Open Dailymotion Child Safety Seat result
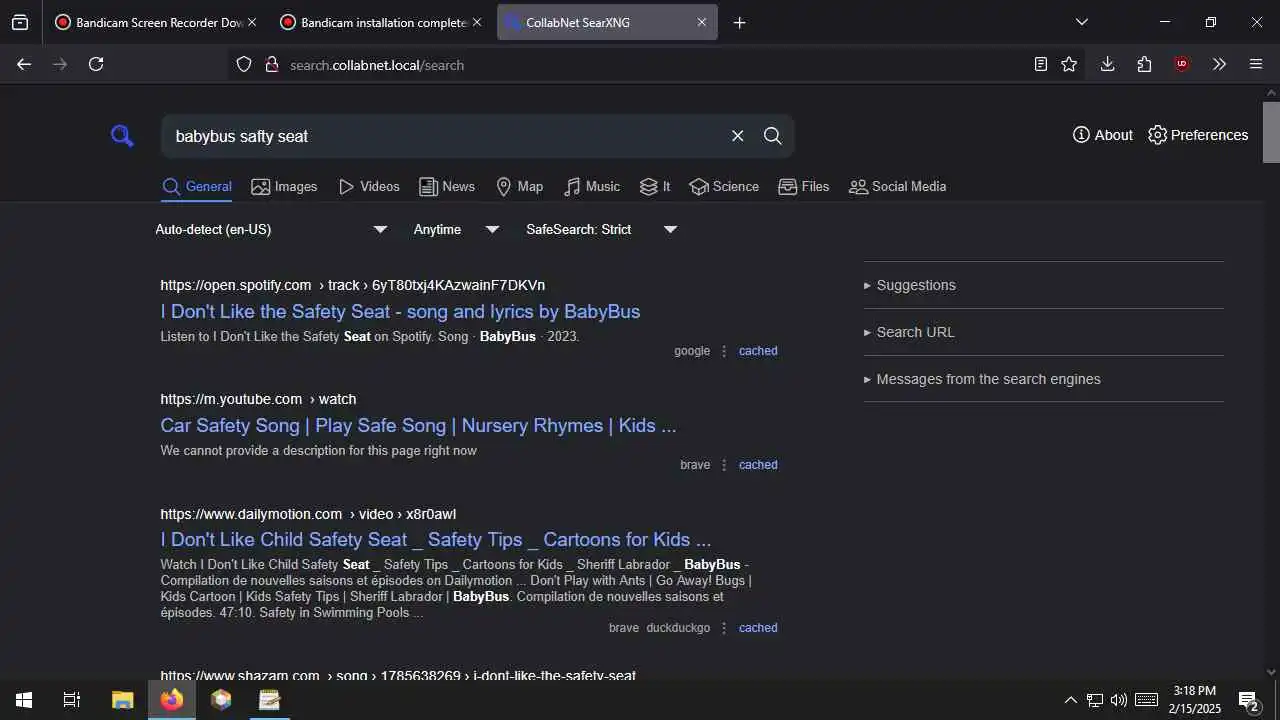This screenshot has width=1280, height=720. [x=435, y=539]
